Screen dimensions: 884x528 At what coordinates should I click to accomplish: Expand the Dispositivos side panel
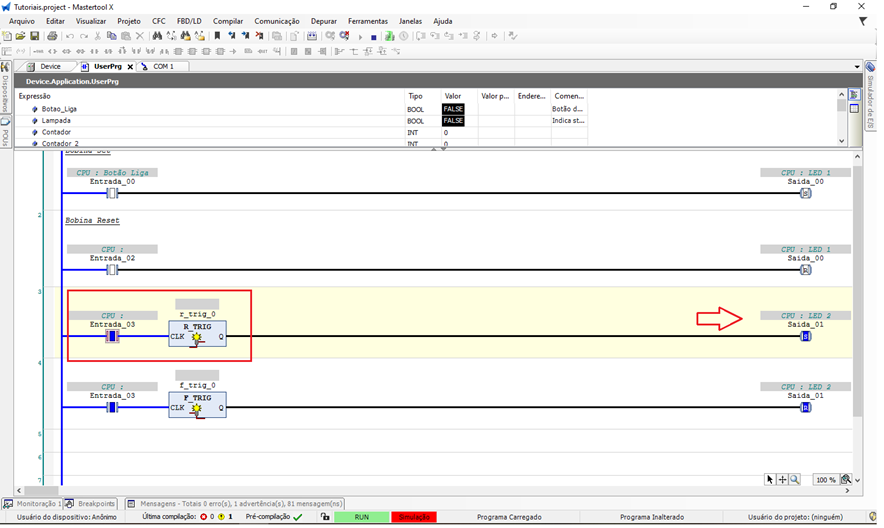[x=5, y=95]
